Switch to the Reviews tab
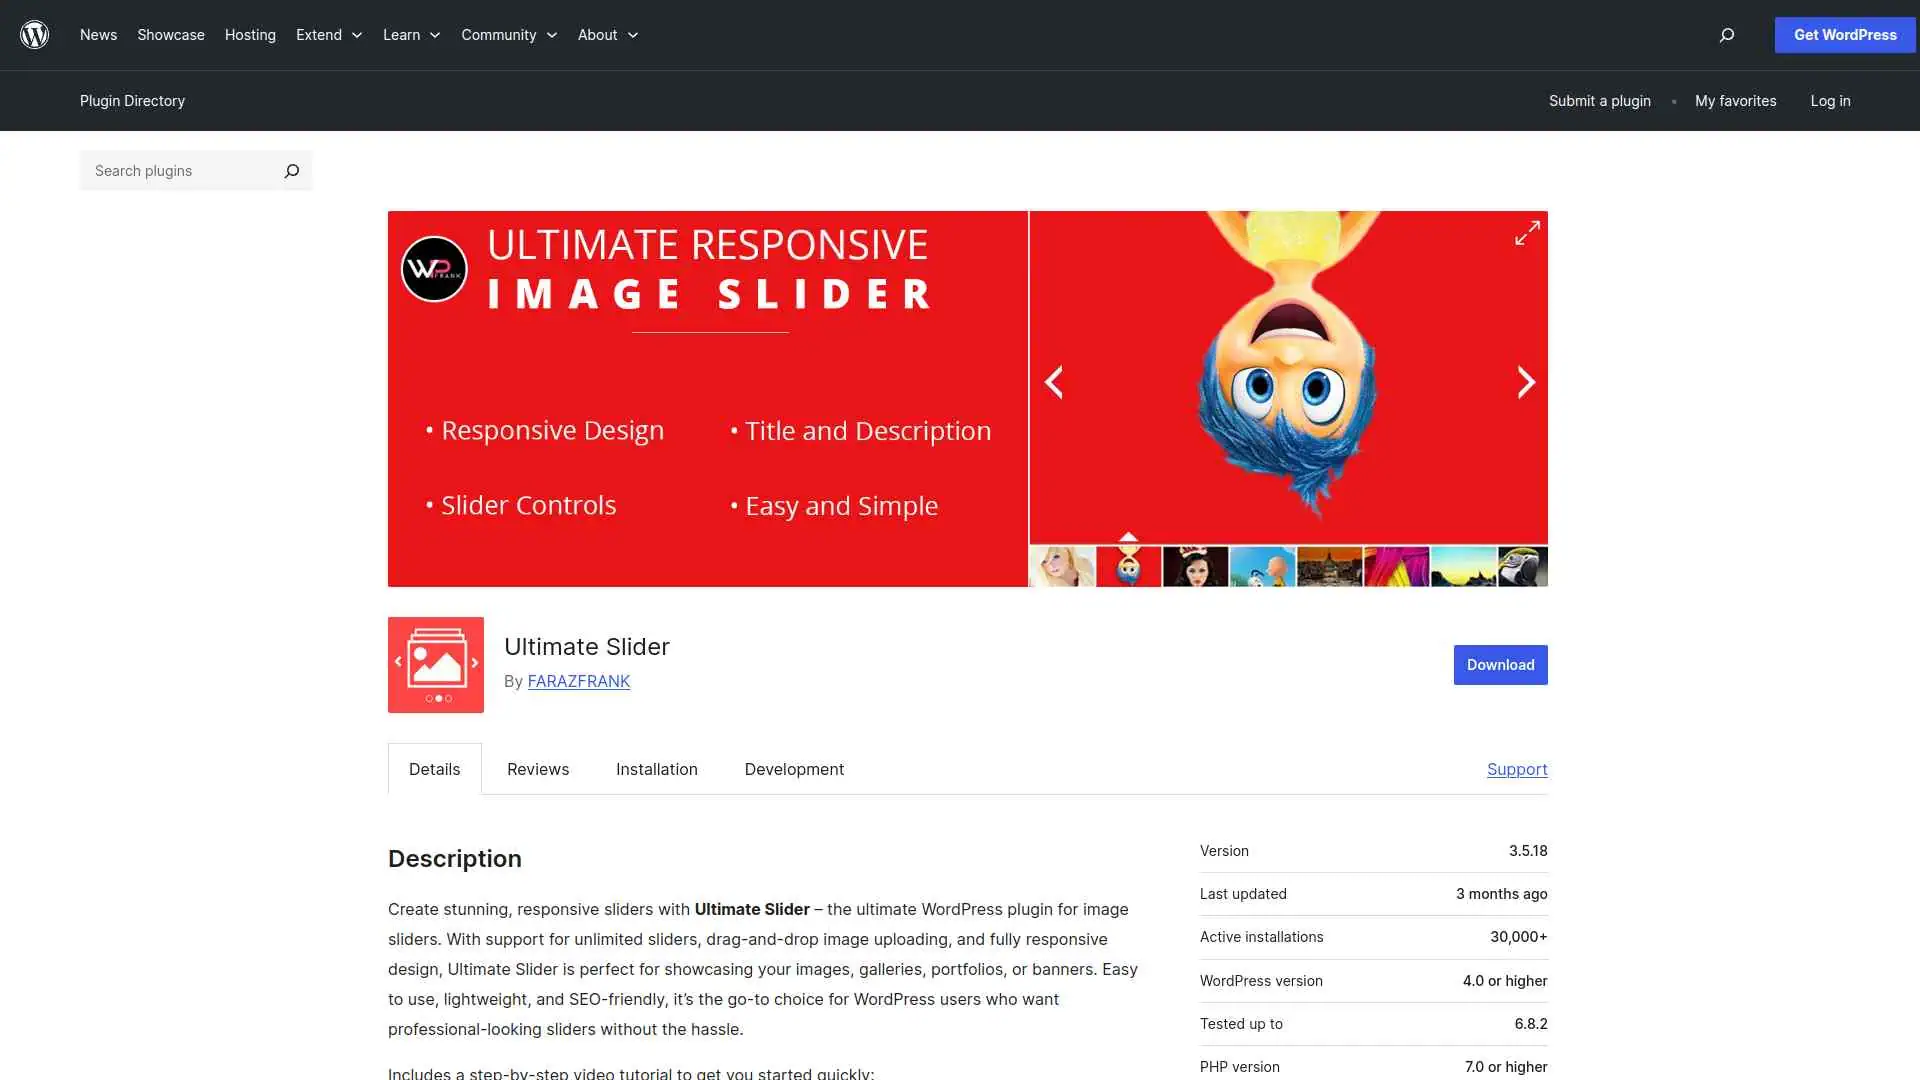Screen dimensions: 1920x1080 [537, 769]
